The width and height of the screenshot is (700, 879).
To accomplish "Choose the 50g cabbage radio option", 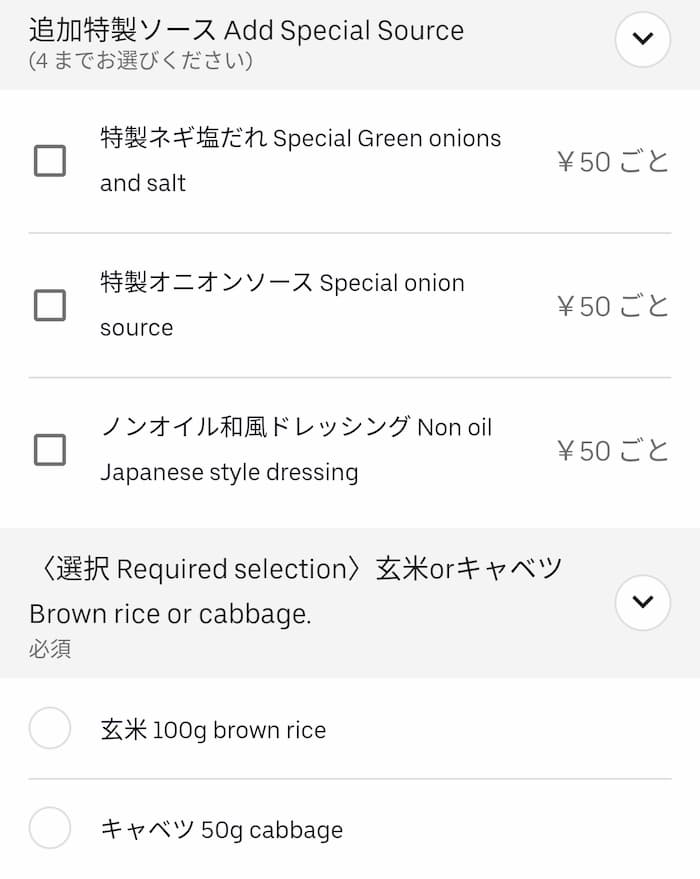I will (50, 828).
